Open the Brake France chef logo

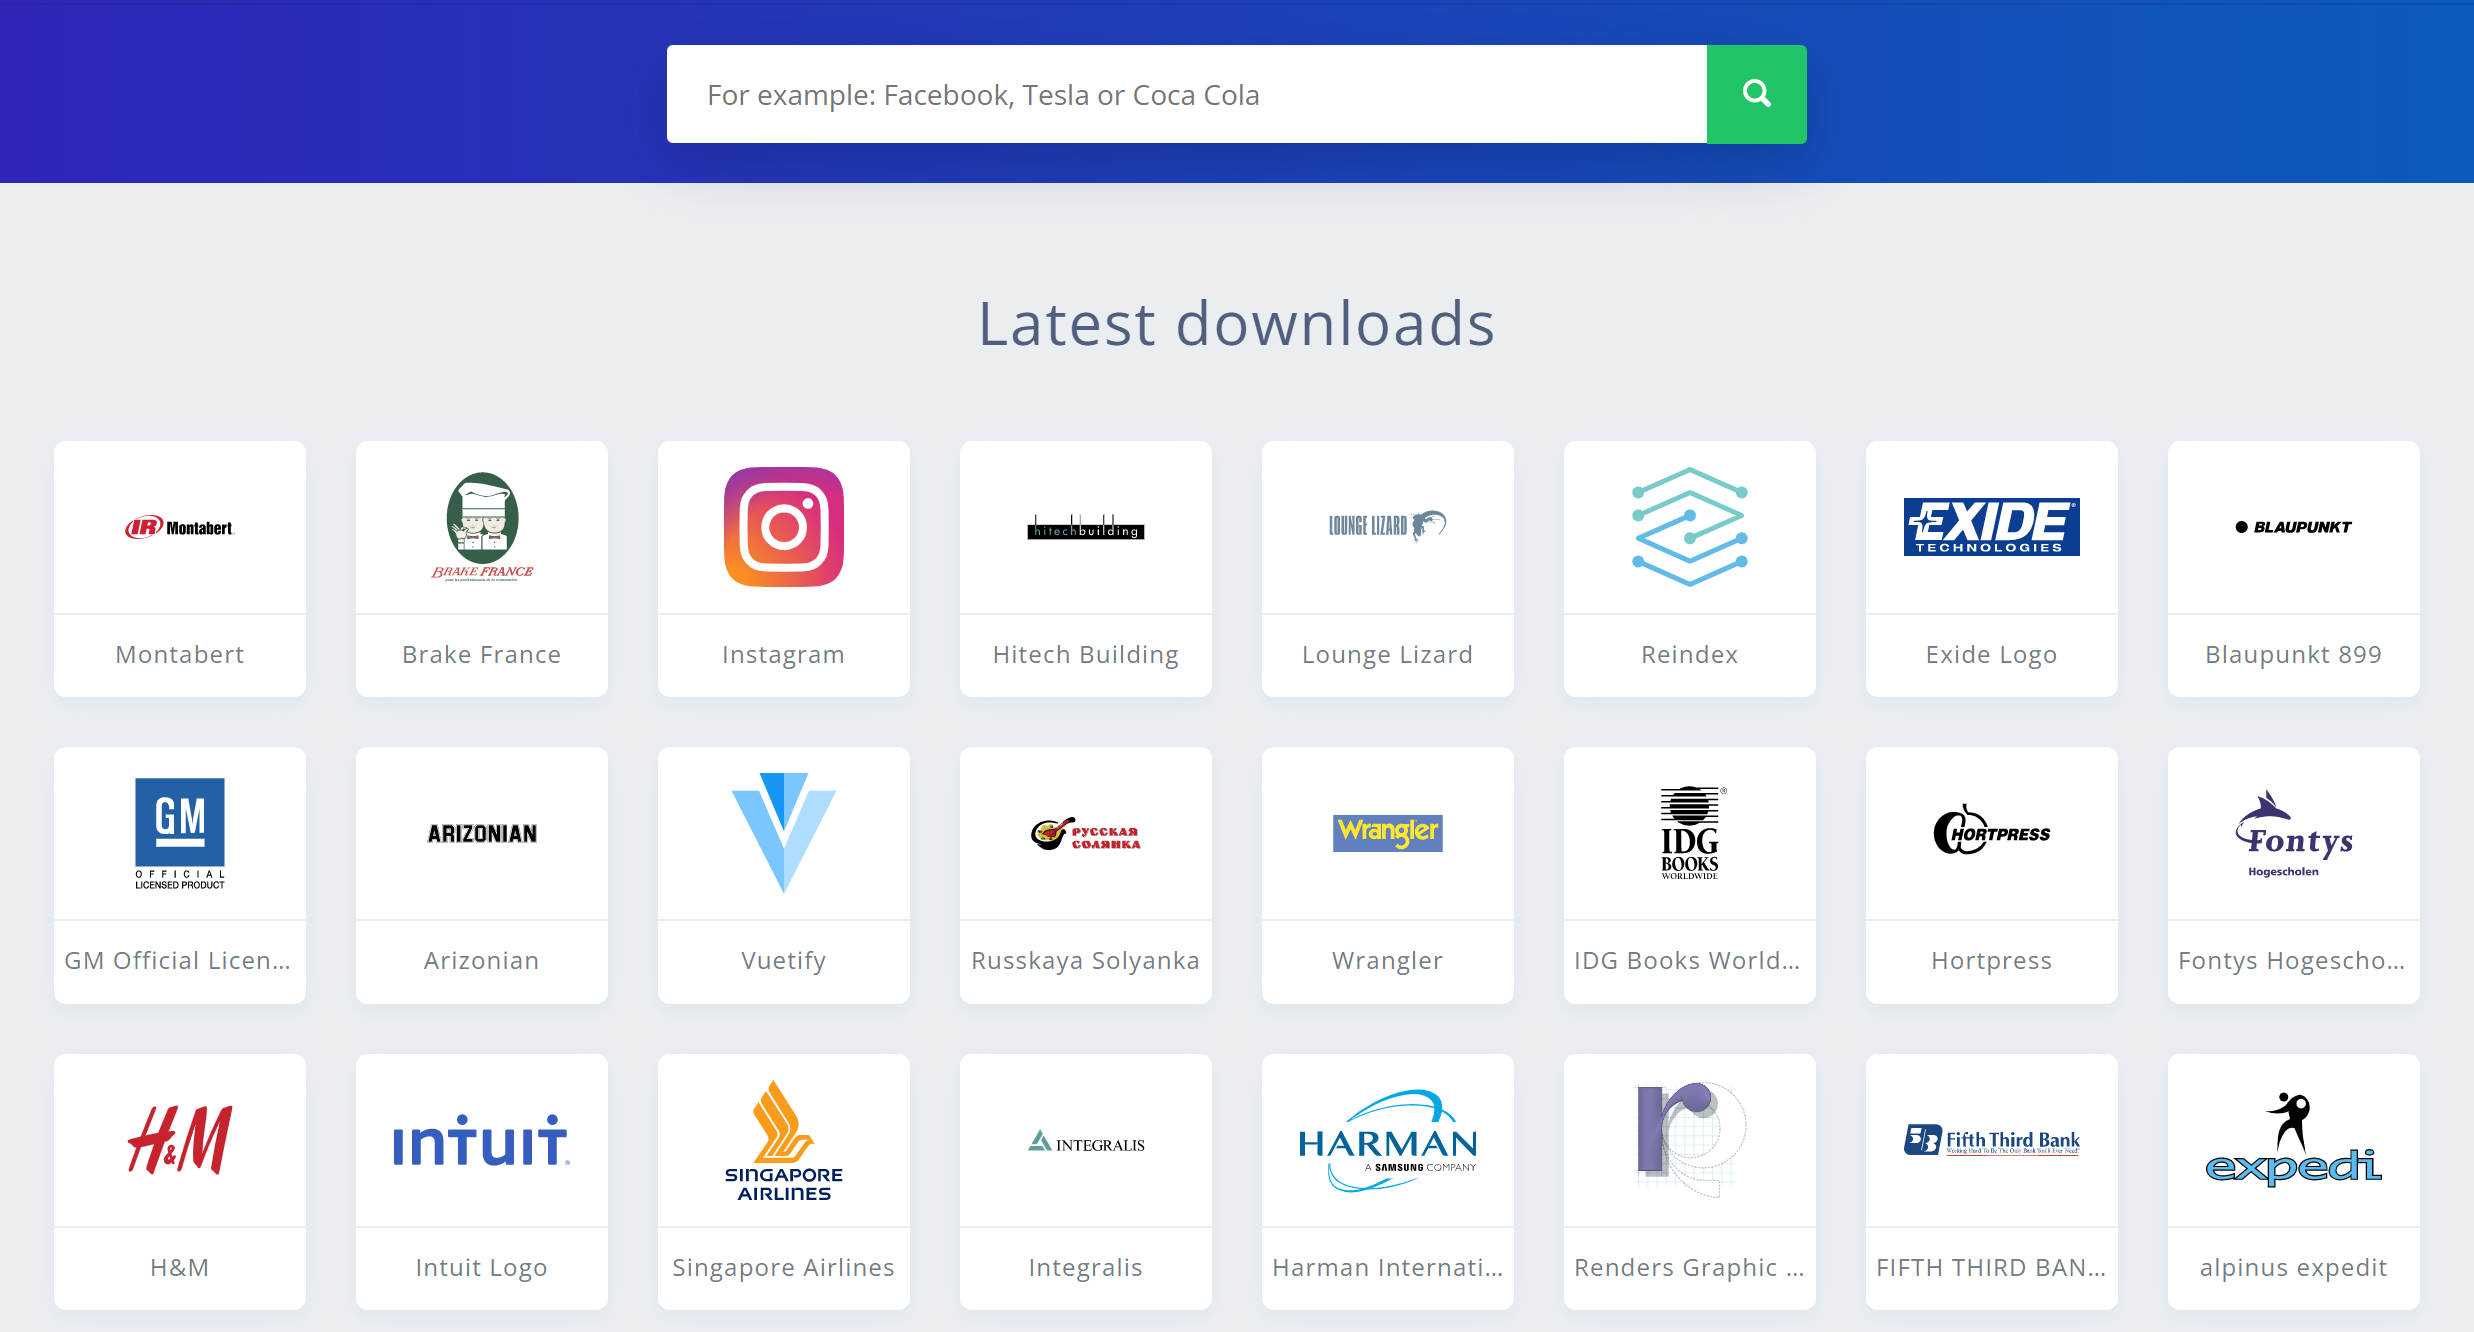pyautogui.click(x=482, y=527)
